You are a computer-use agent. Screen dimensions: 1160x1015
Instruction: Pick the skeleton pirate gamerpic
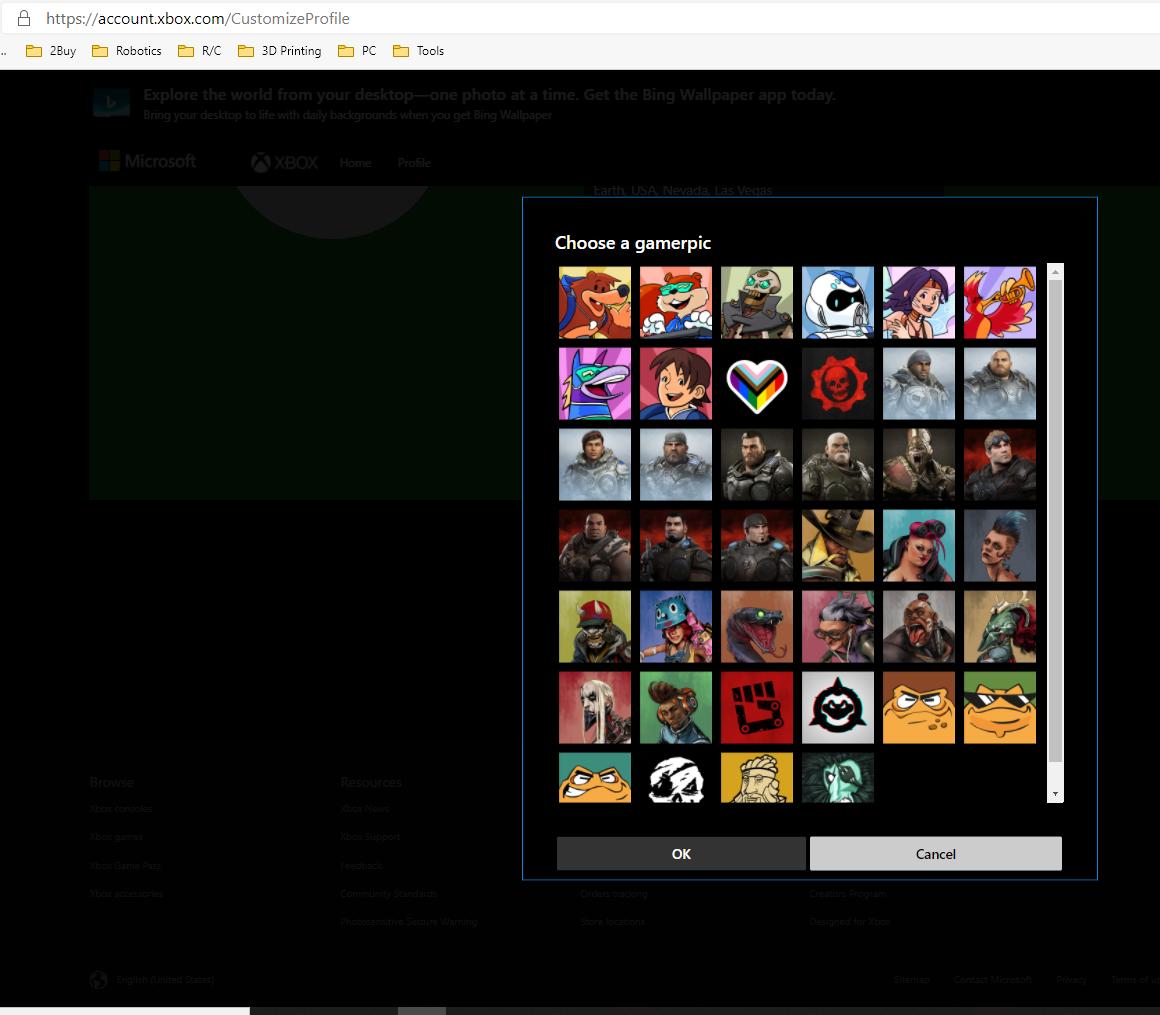point(757,303)
